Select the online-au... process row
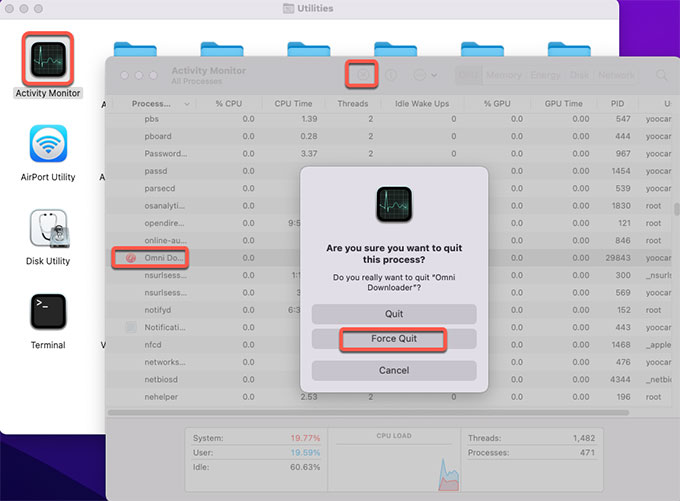 pos(390,240)
